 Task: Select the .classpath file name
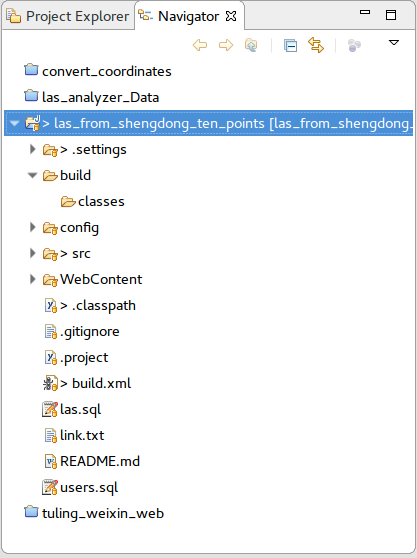104,306
